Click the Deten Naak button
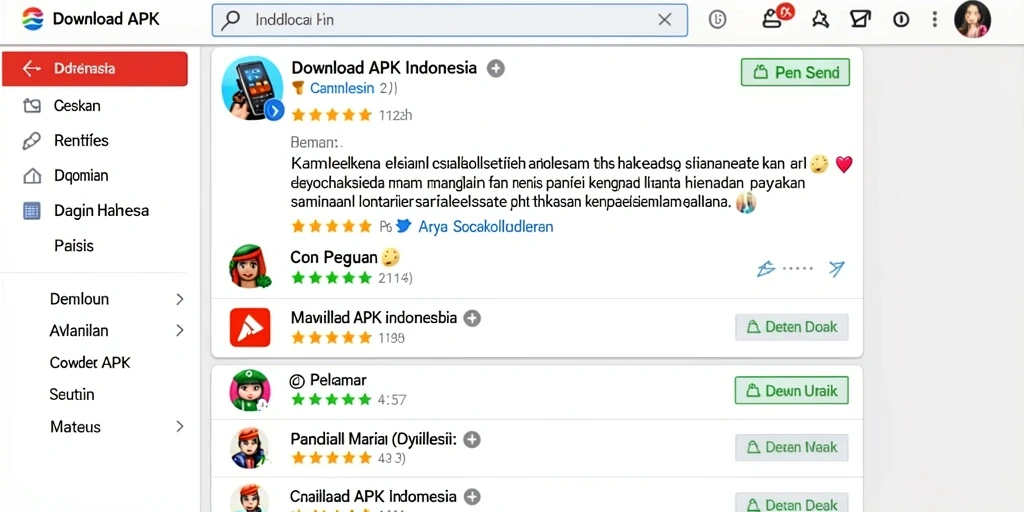 pyautogui.click(x=792, y=448)
